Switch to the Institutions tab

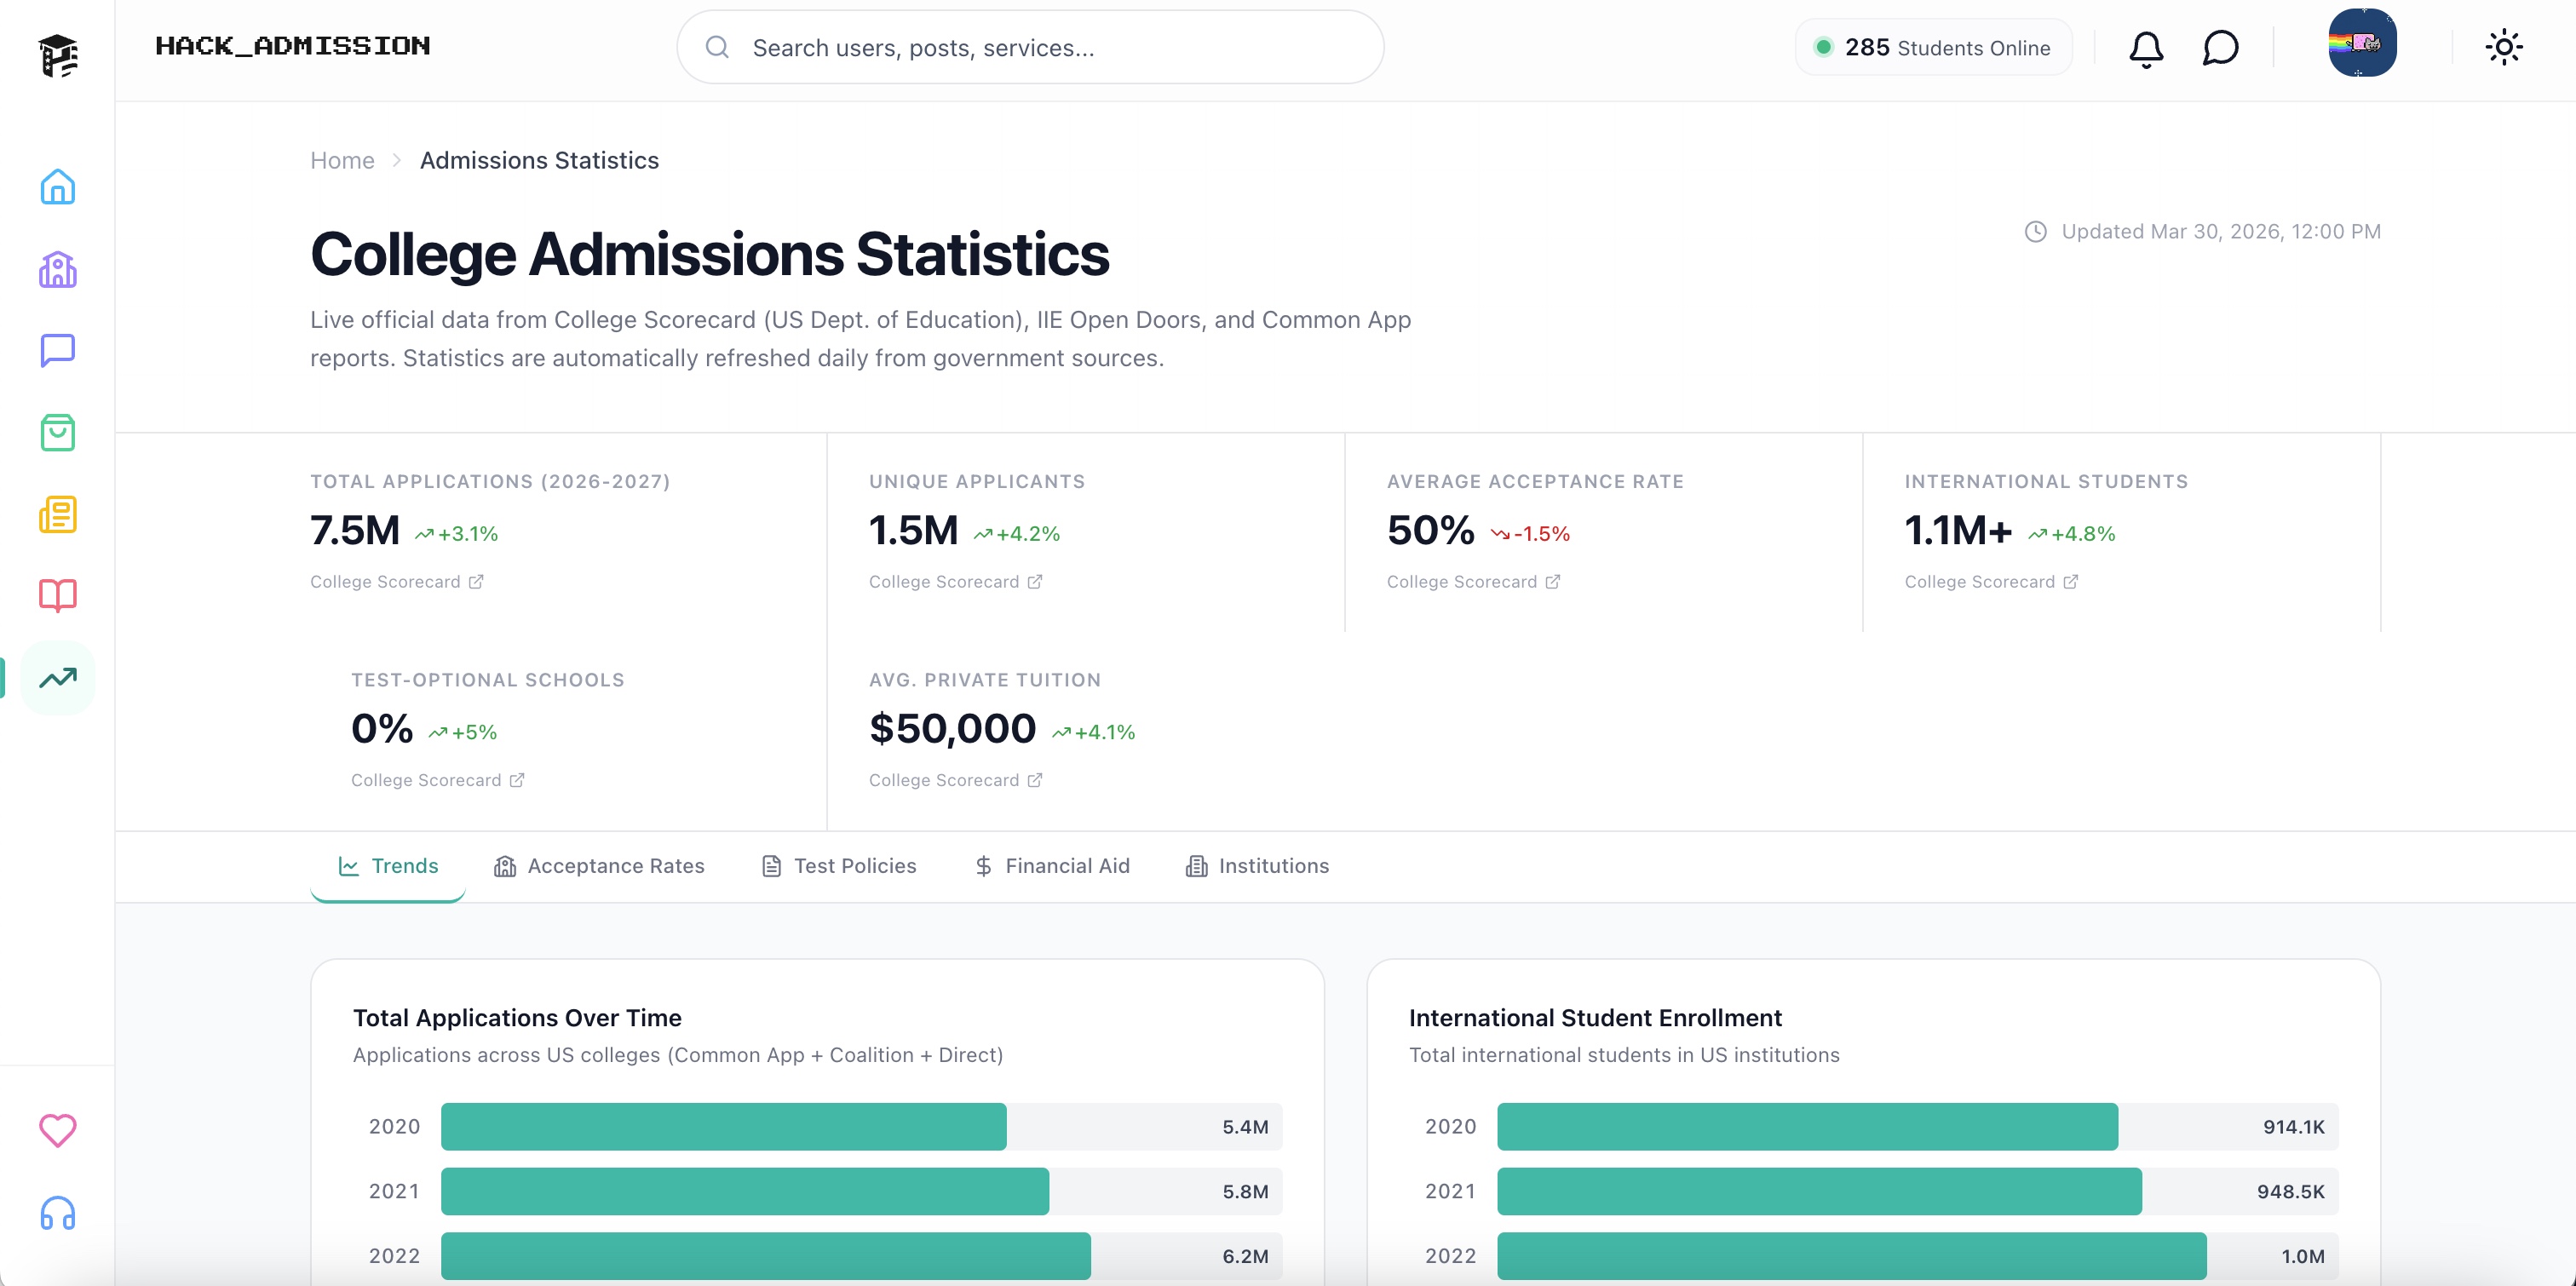[1257, 866]
